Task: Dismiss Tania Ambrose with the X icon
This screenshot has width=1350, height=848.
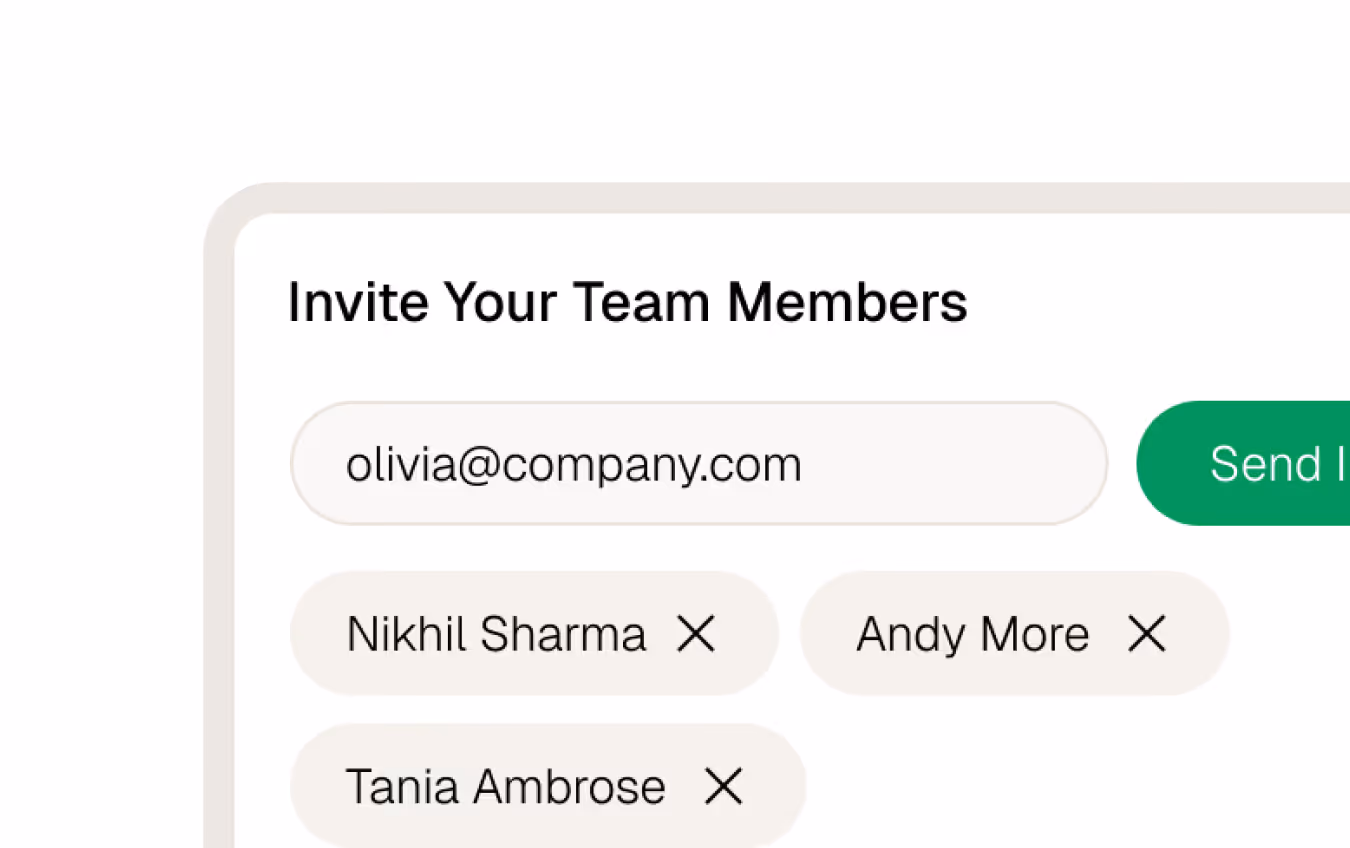Action: tap(723, 786)
